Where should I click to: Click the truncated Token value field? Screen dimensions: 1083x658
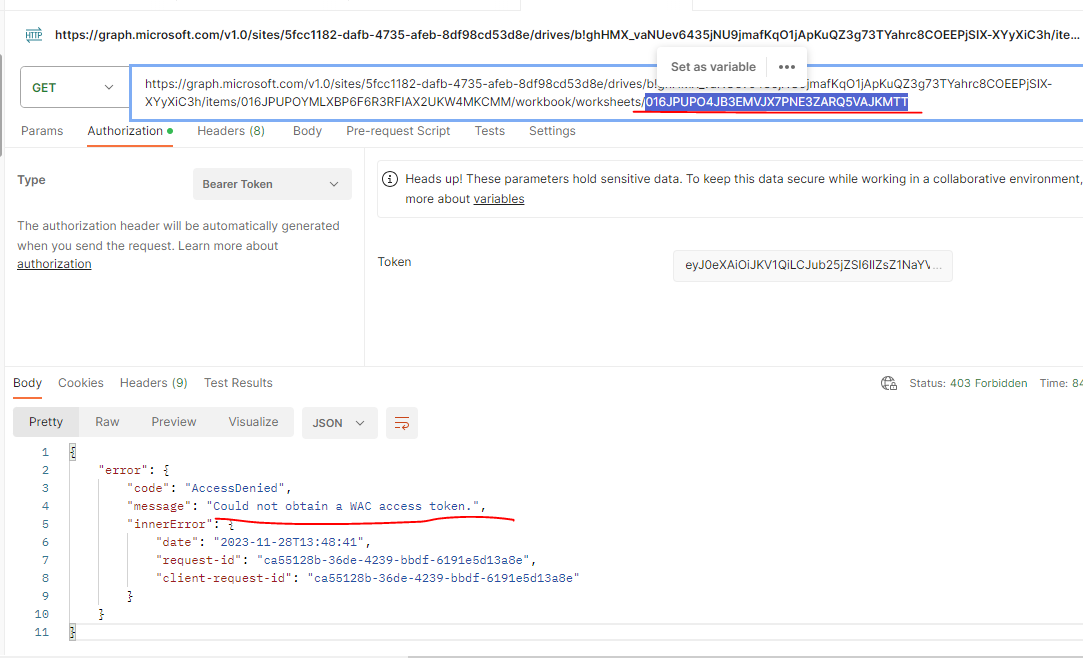pyautogui.click(x=812, y=266)
